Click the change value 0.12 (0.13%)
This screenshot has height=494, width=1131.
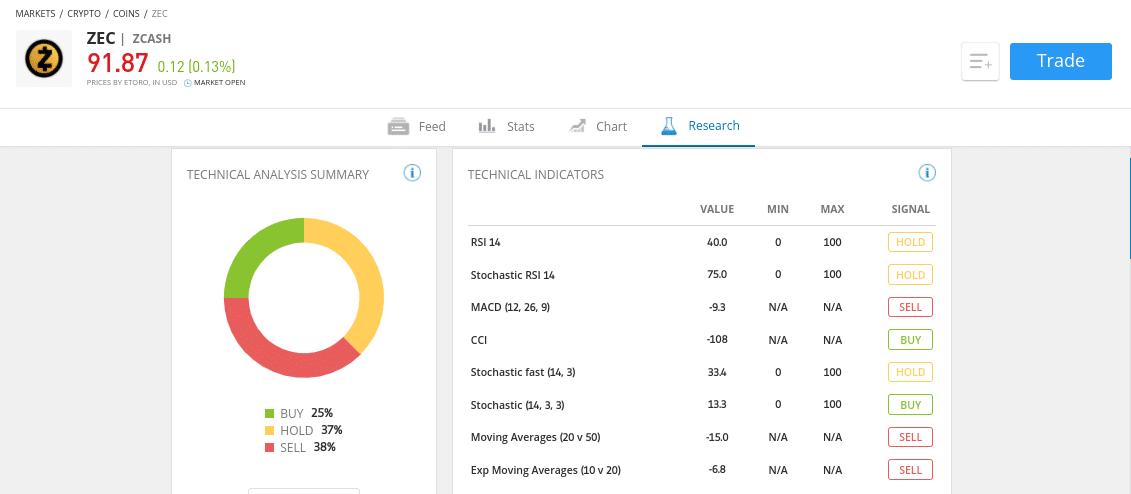(x=196, y=66)
